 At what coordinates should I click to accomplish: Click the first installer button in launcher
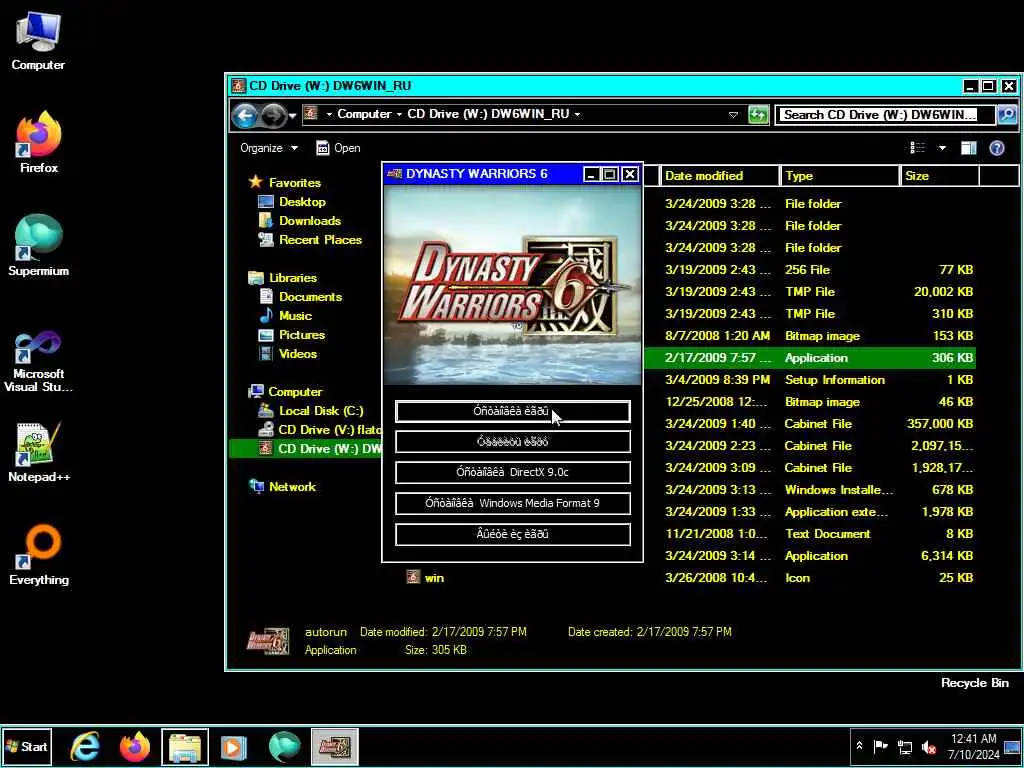513,411
